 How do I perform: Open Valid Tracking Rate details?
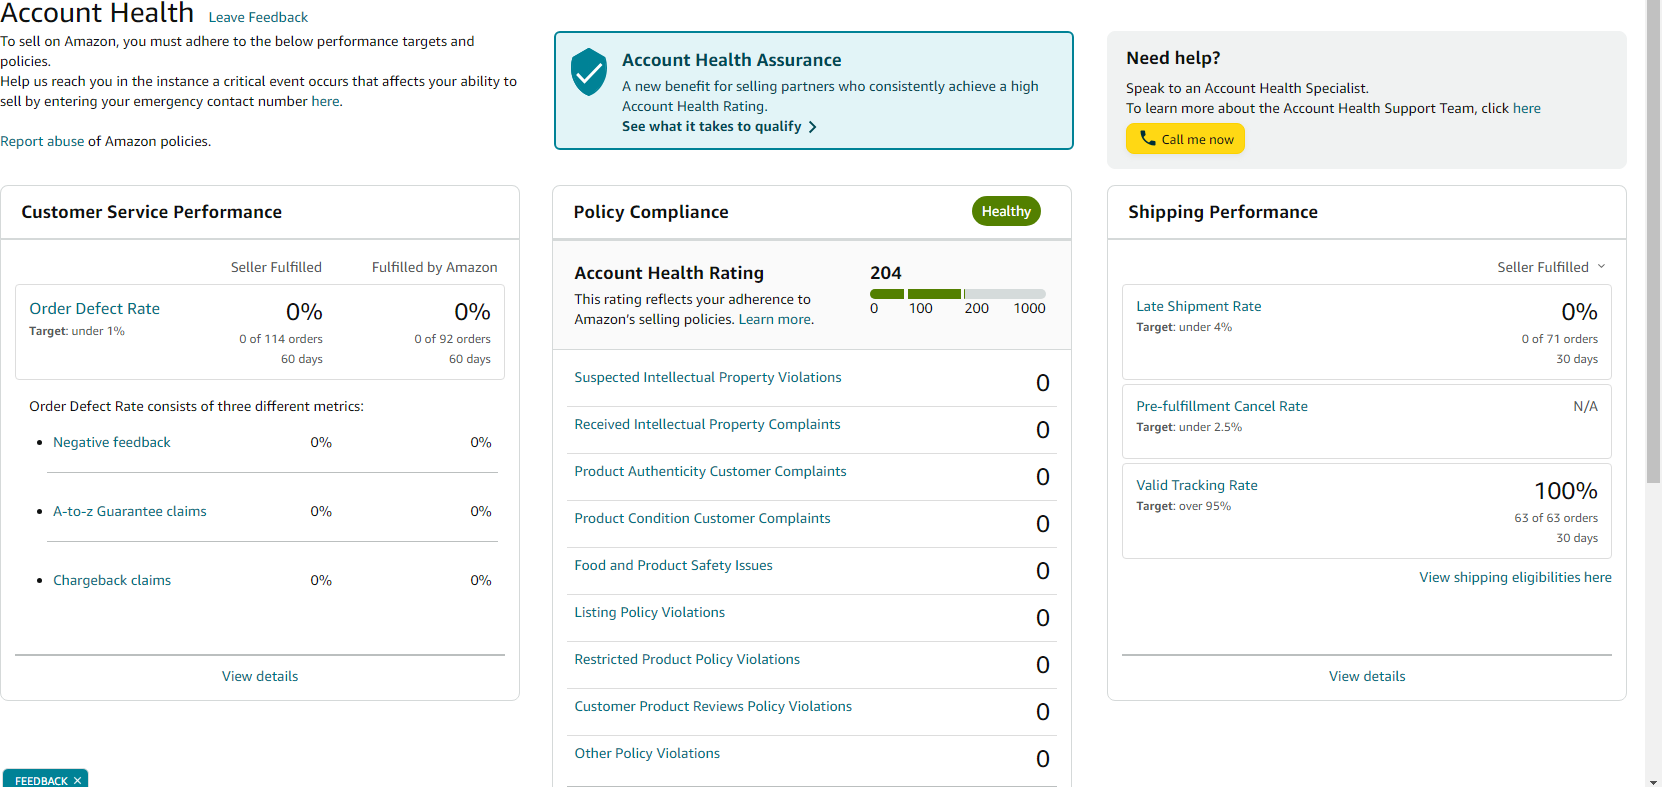pos(1197,485)
